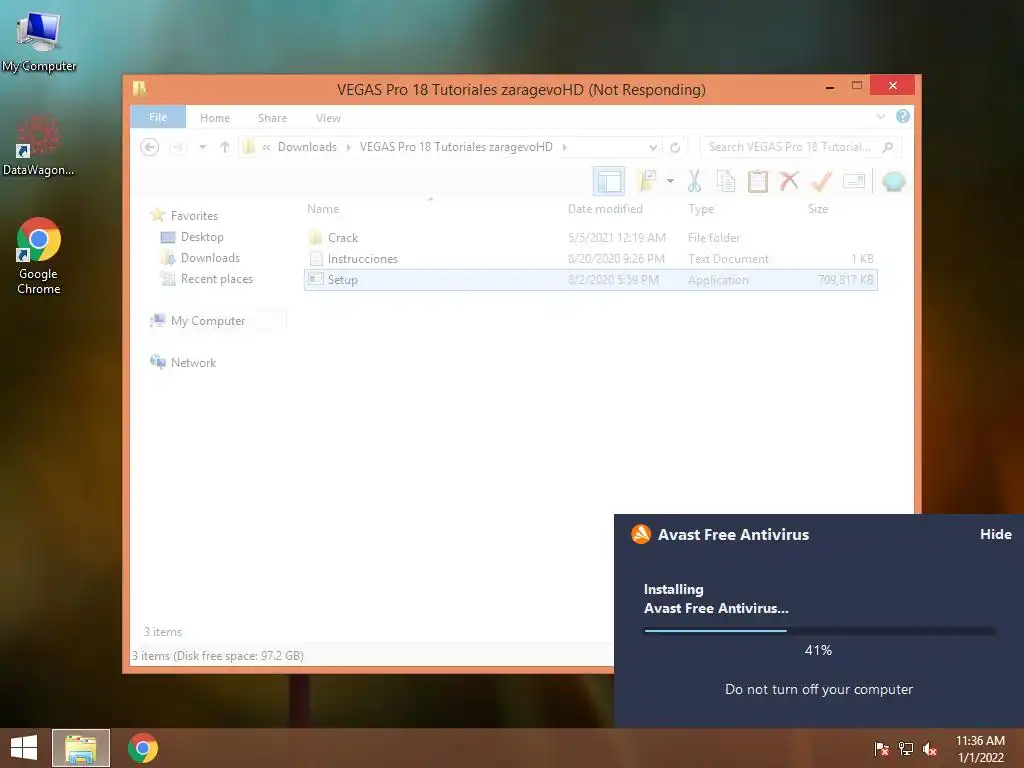Click the VEGAS Pro 18 Tutoriales breadcrumb

456,147
